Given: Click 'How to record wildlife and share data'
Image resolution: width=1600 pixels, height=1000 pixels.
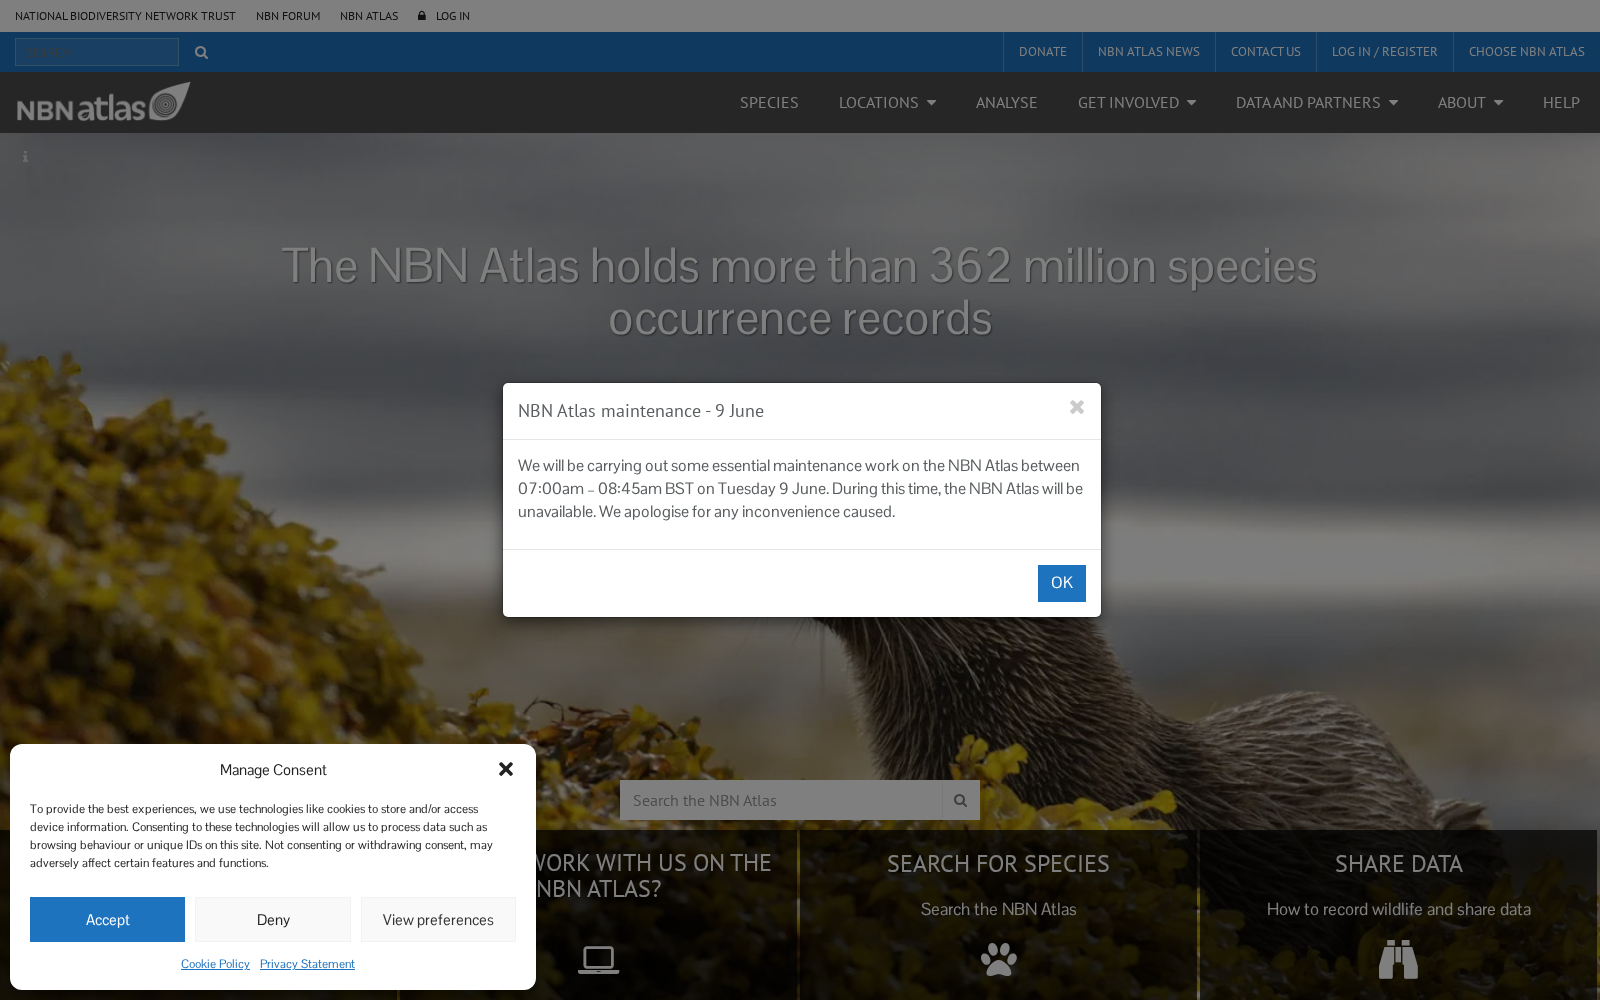Looking at the screenshot, I should tap(1399, 909).
